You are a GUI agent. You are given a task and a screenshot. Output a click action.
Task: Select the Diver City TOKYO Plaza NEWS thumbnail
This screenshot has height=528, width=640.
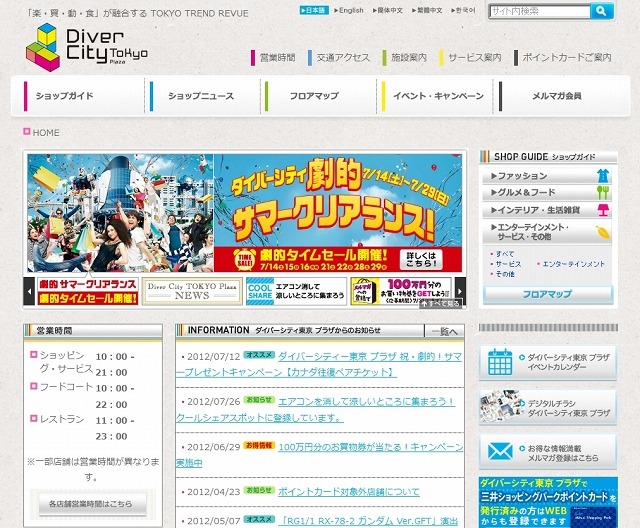(x=192, y=291)
